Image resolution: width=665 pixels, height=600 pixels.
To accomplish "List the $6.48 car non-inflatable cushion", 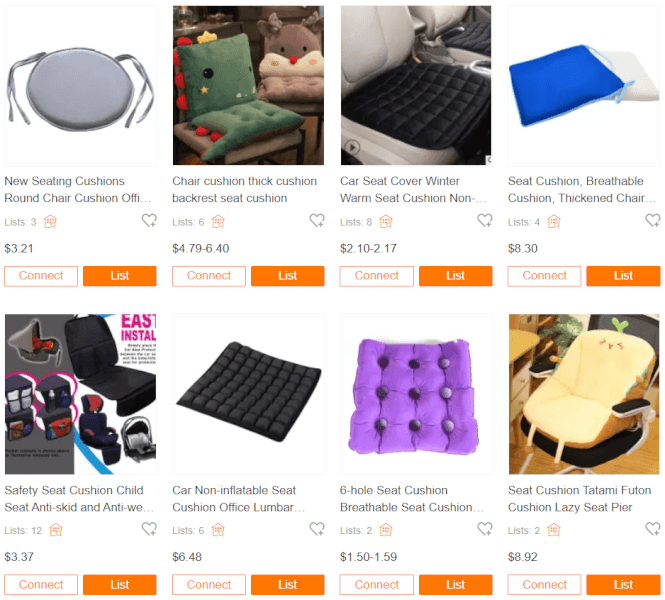I will tap(288, 585).
